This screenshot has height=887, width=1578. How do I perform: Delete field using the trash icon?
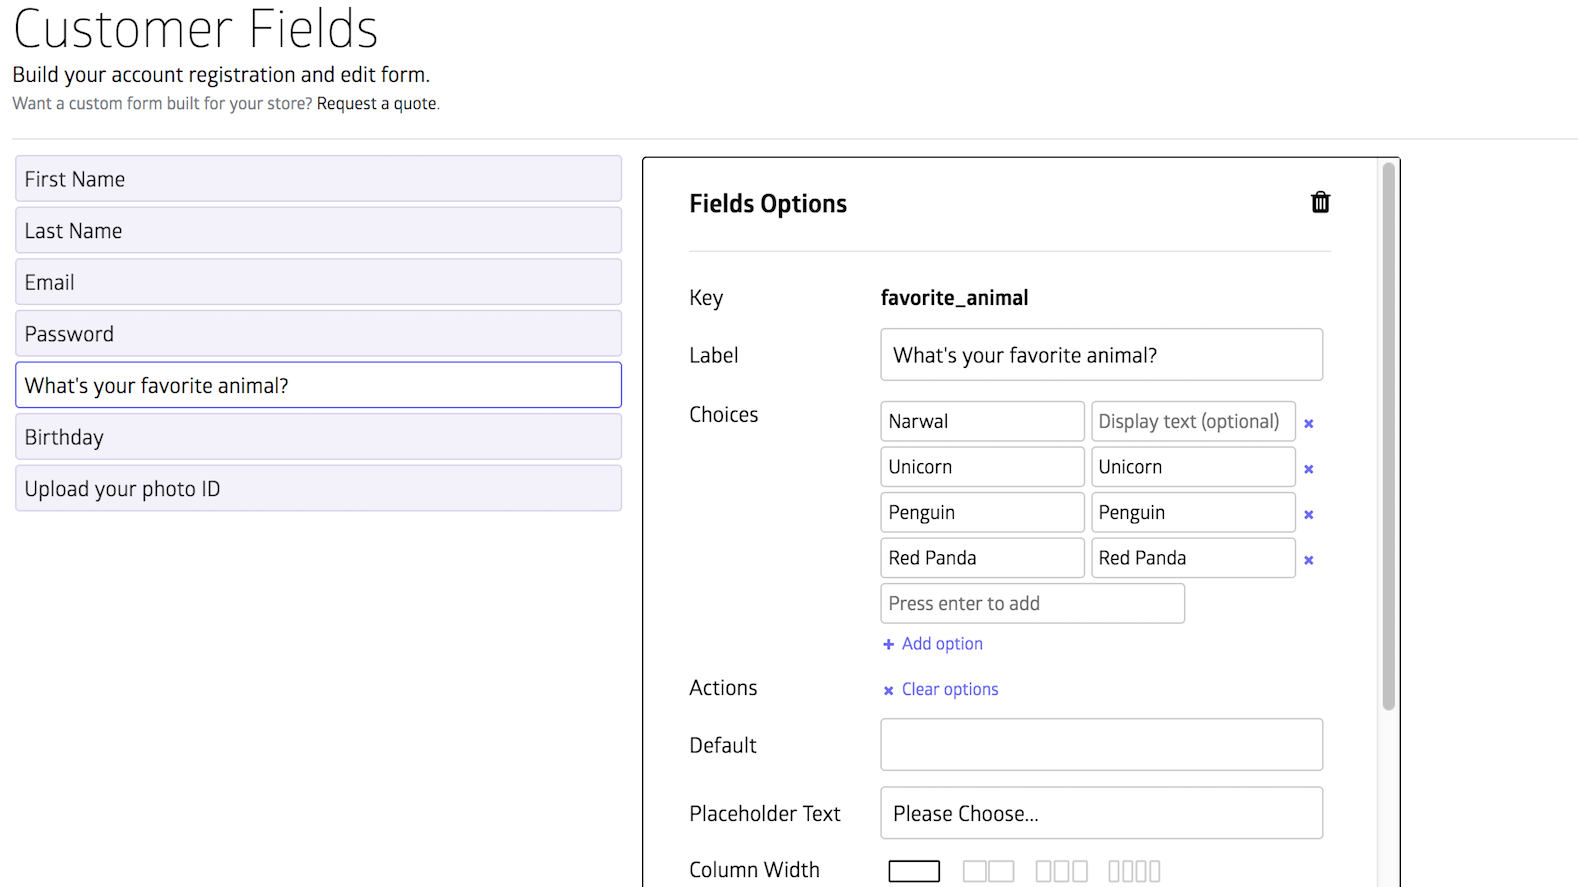pos(1320,203)
